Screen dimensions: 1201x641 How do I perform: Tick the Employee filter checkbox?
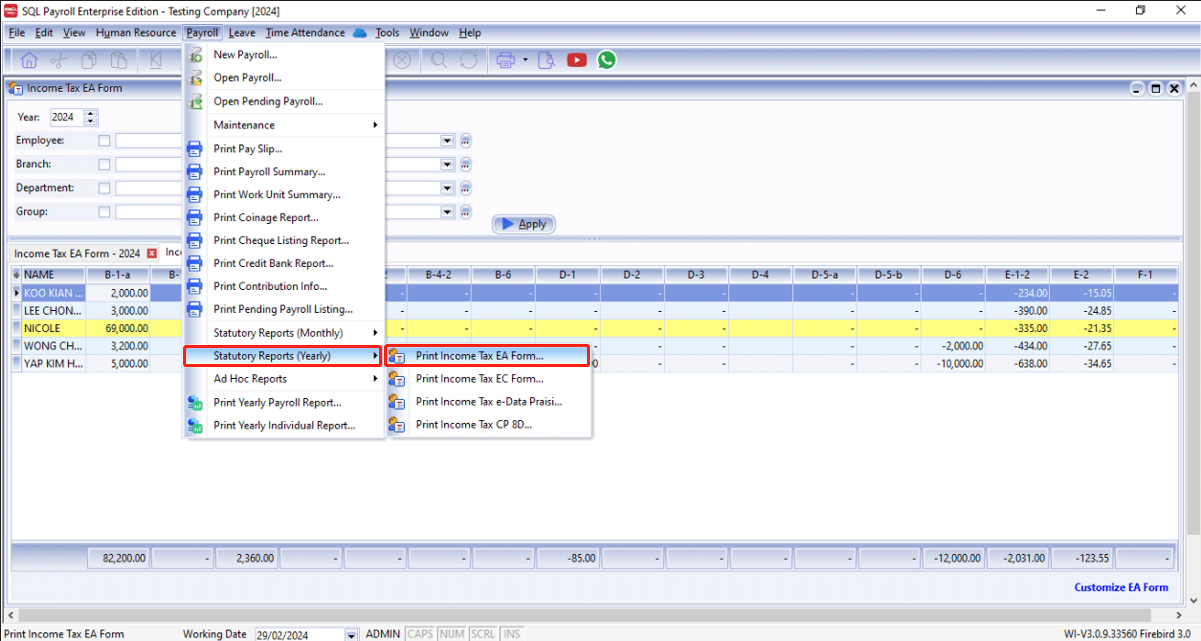(104, 141)
